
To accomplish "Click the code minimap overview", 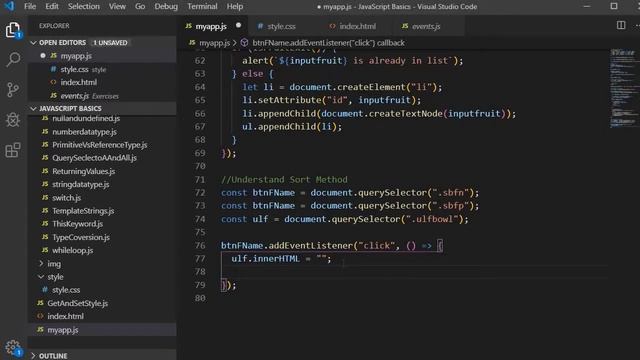I will [x=622, y=88].
